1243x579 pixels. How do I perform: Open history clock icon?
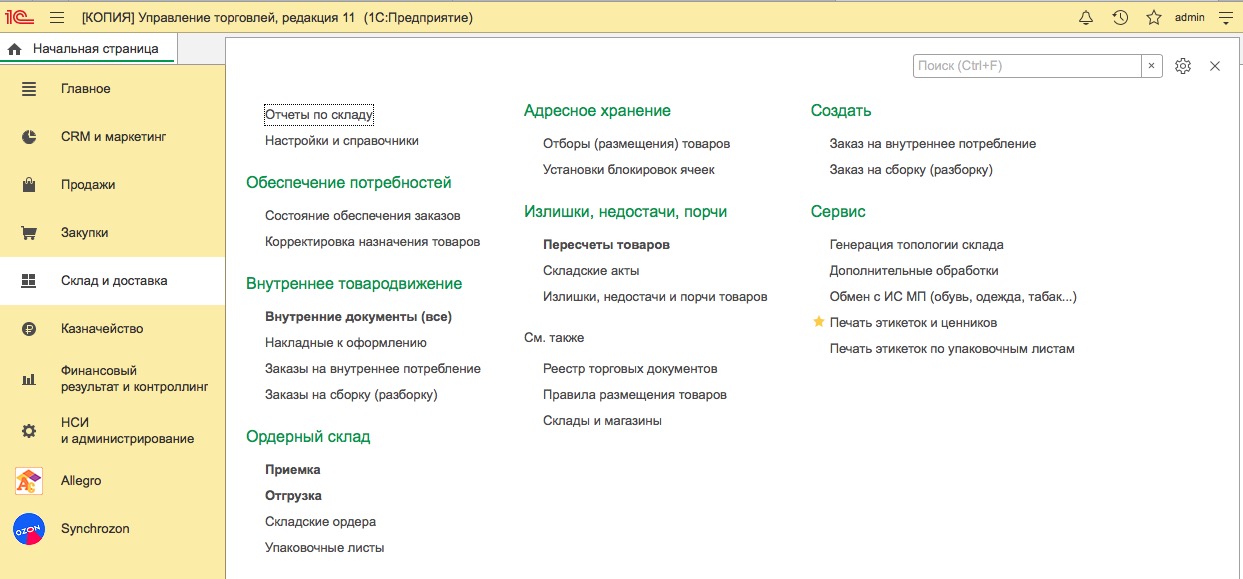tap(1120, 17)
